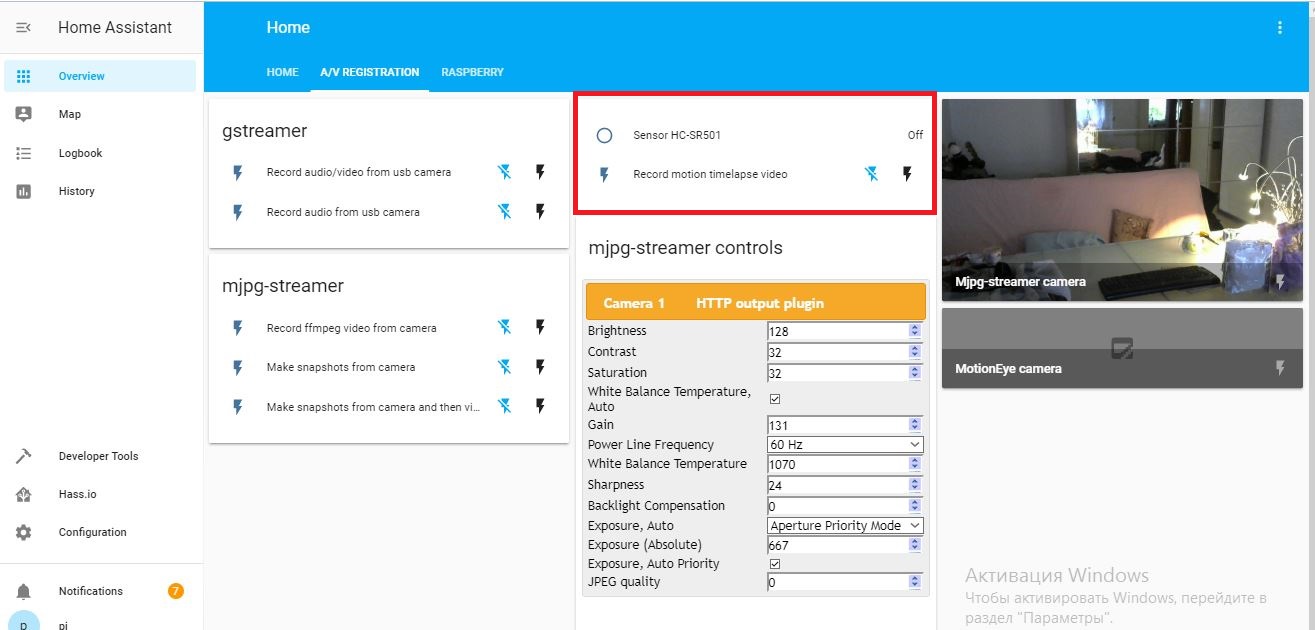1315x630 pixels.
Task: Adjust the Saturation spinner arrows
Action: coord(914,373)
